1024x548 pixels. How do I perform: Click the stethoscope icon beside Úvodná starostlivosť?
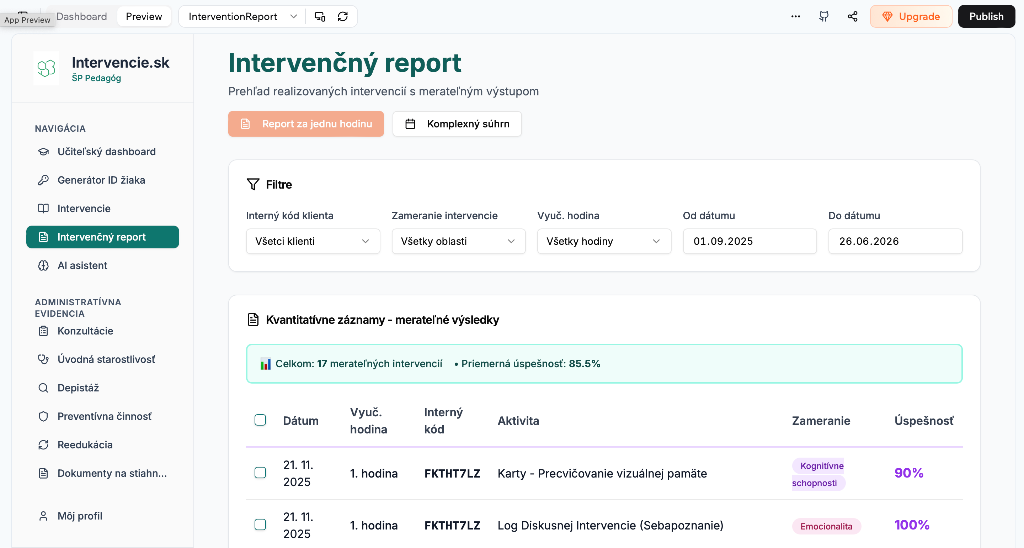(43, 359)
